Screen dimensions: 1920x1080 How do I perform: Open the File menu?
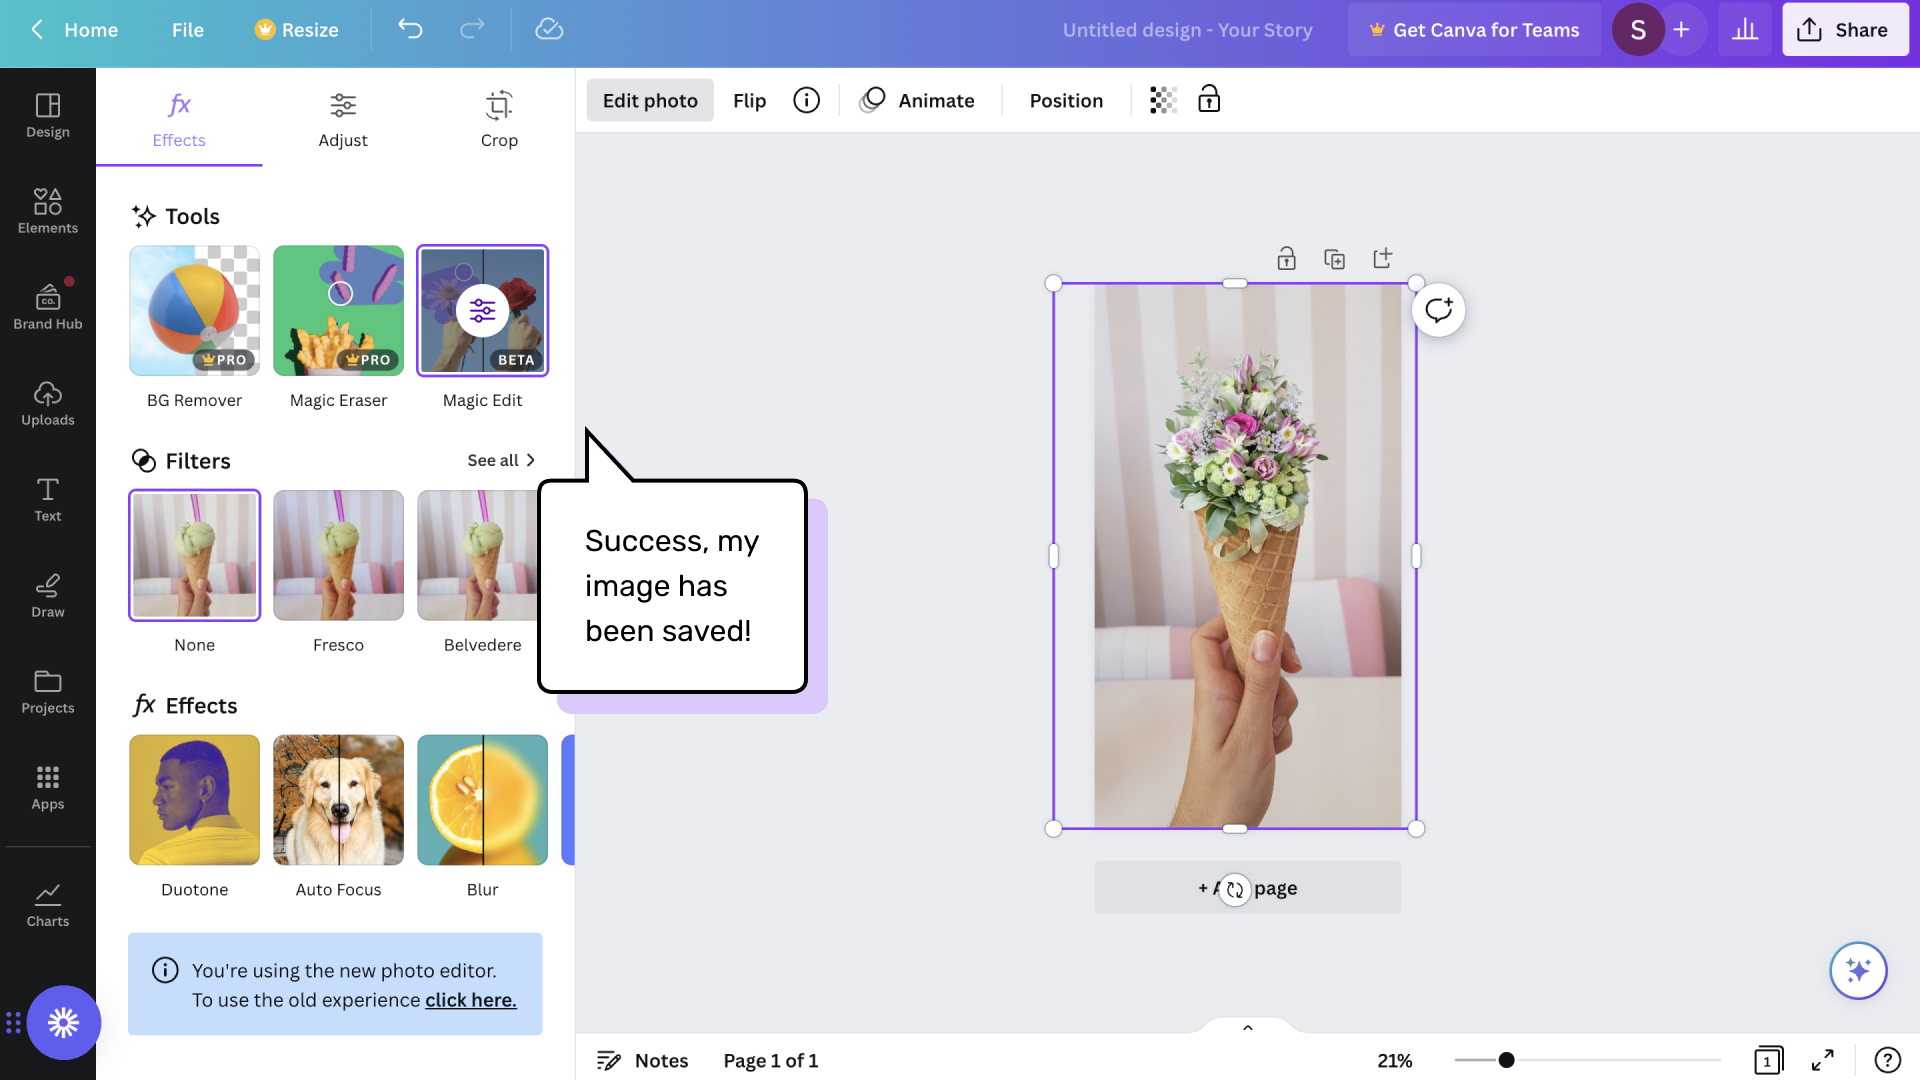(187, 30)
